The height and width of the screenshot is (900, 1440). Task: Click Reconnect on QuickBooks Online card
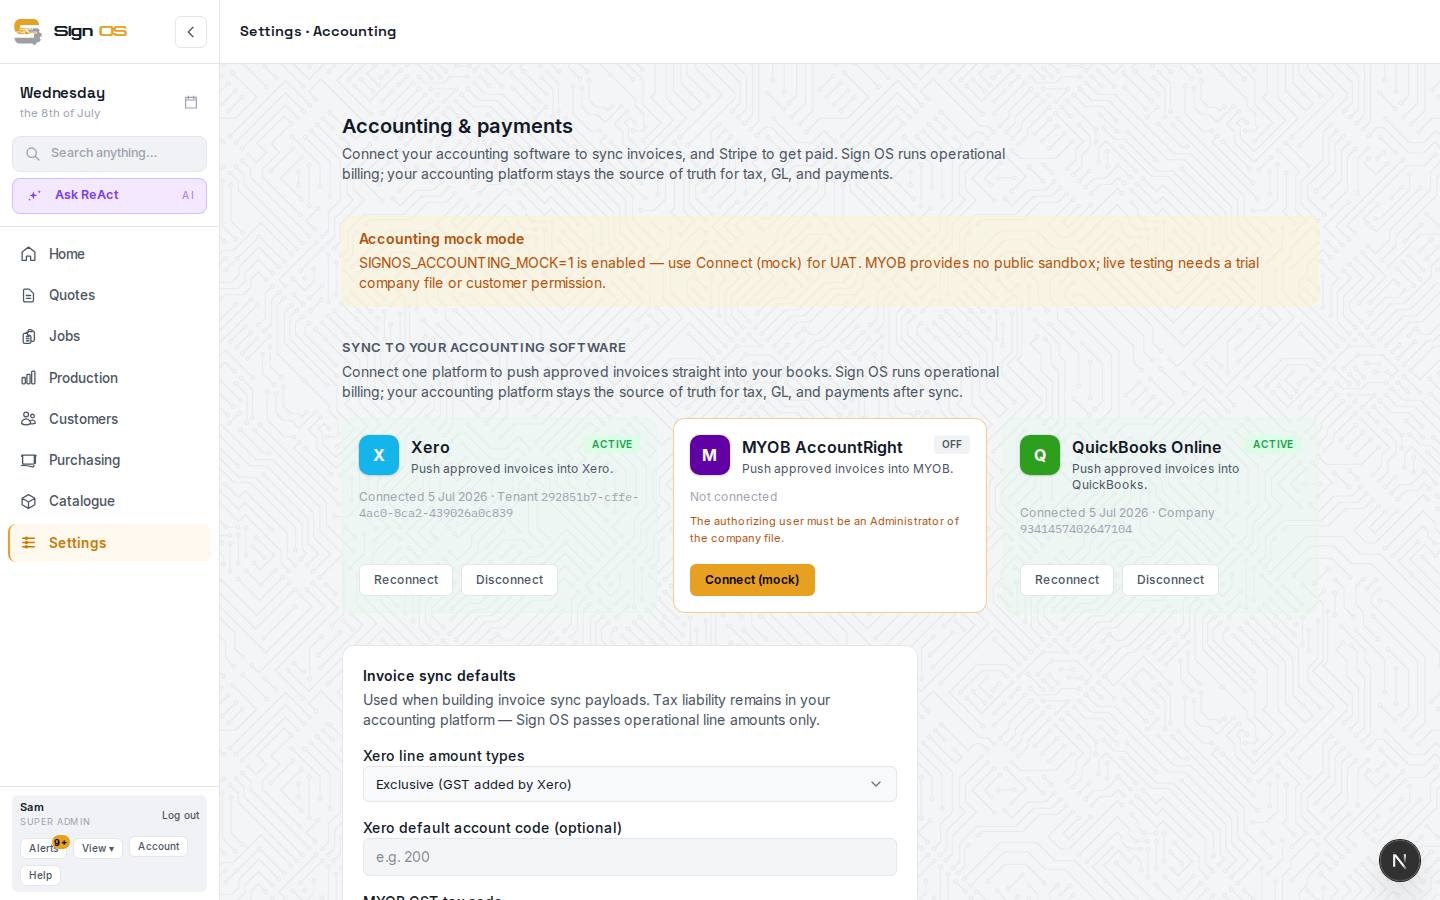pyautogui.click(x=1067, y=580)
